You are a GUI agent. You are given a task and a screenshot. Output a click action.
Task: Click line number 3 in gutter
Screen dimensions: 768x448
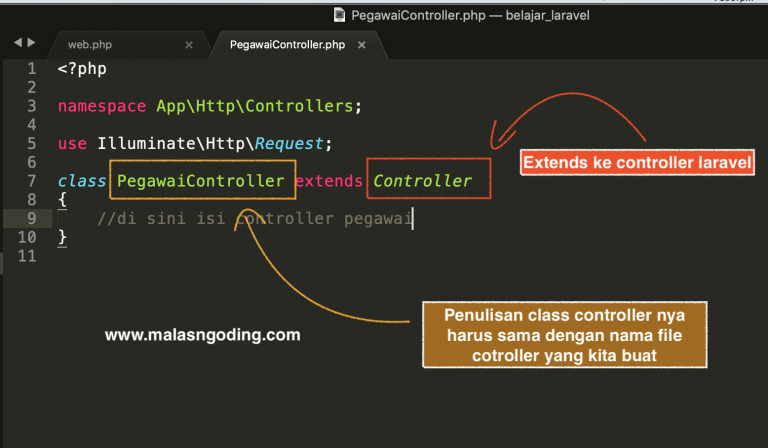[32, 106]
